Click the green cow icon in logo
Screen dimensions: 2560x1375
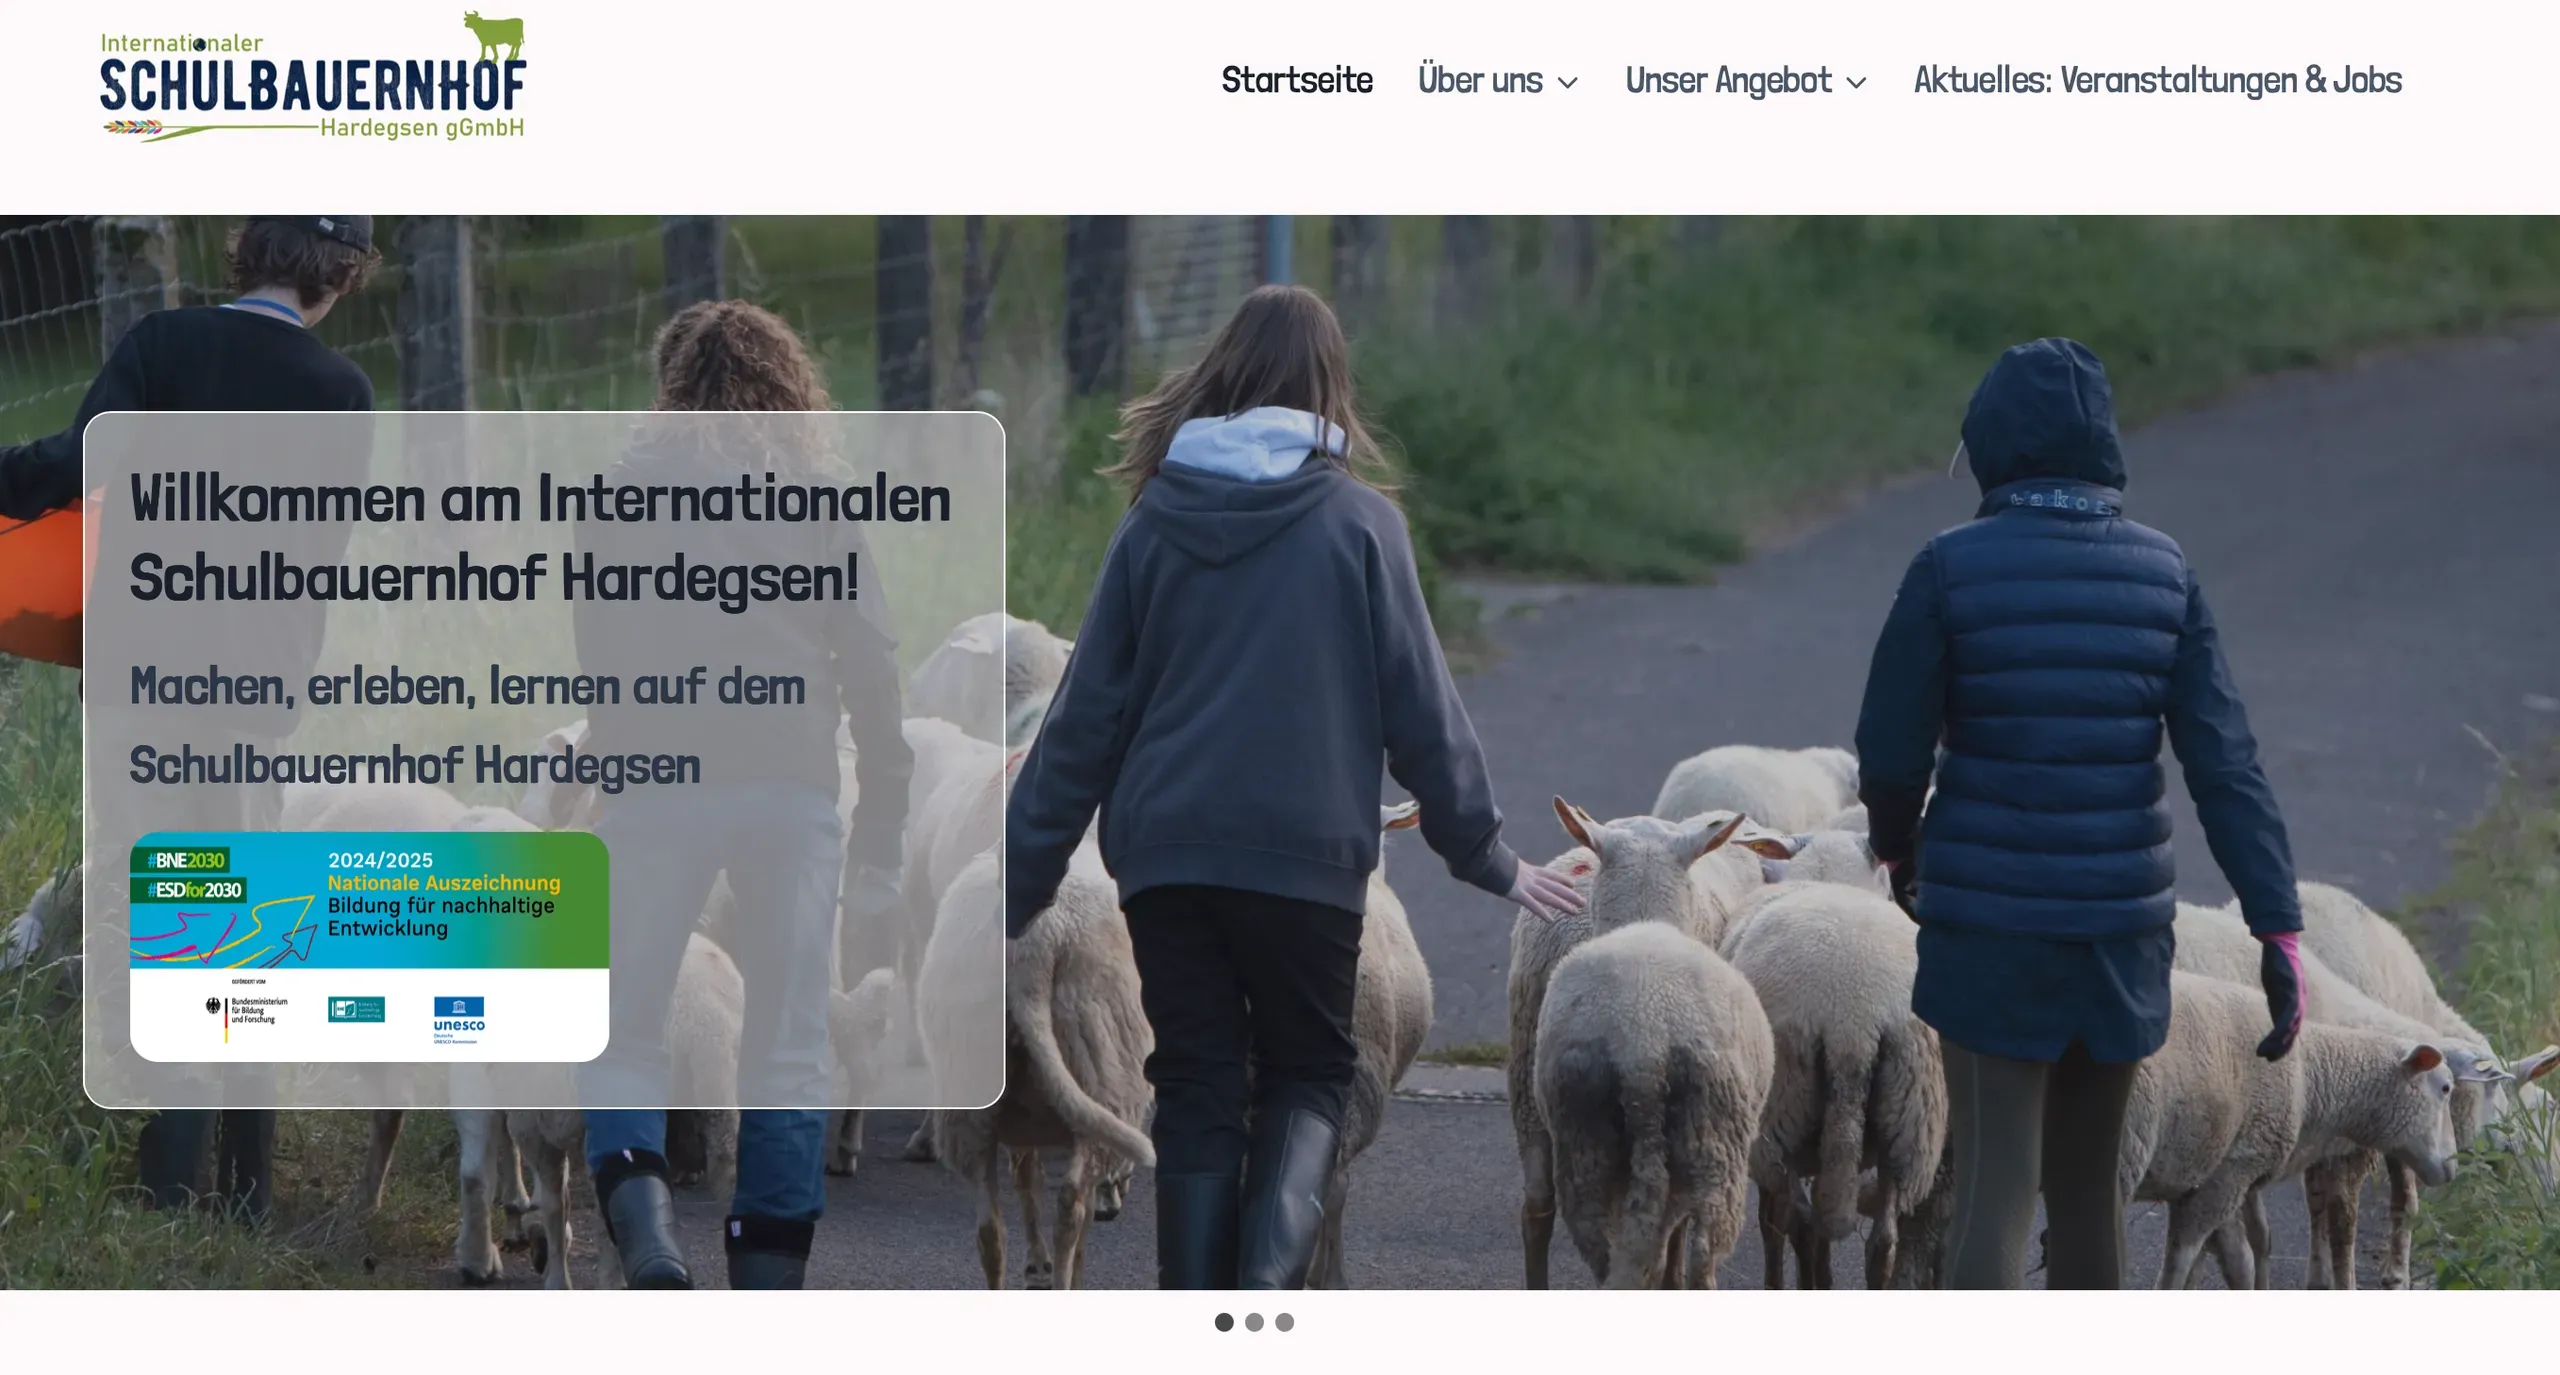point(495,36)
